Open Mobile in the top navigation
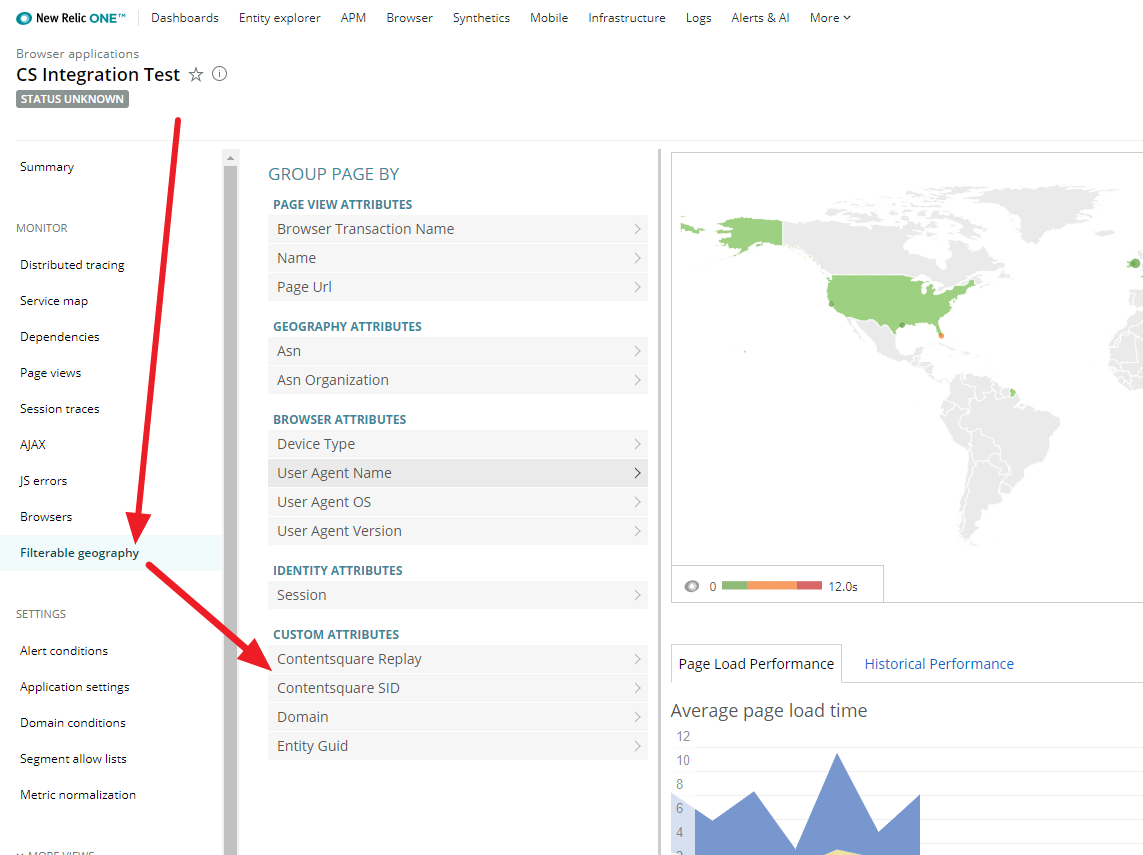Viewport: 1143px width, 855px height. [549, 18]
